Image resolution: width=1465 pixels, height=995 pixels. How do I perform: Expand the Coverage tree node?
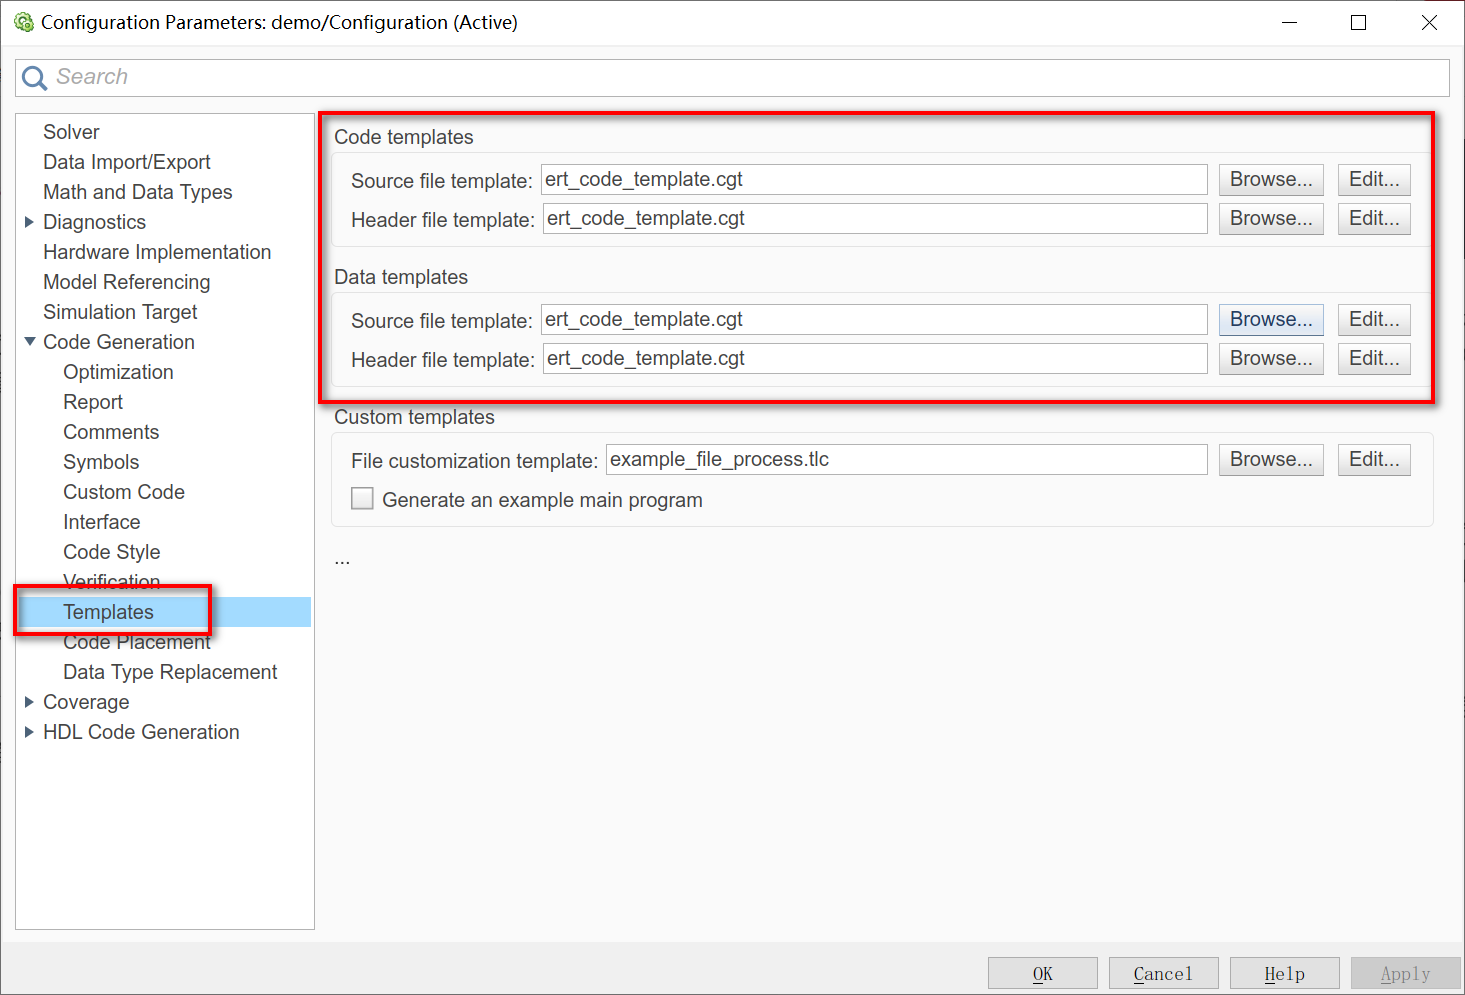tap(29, 702)
